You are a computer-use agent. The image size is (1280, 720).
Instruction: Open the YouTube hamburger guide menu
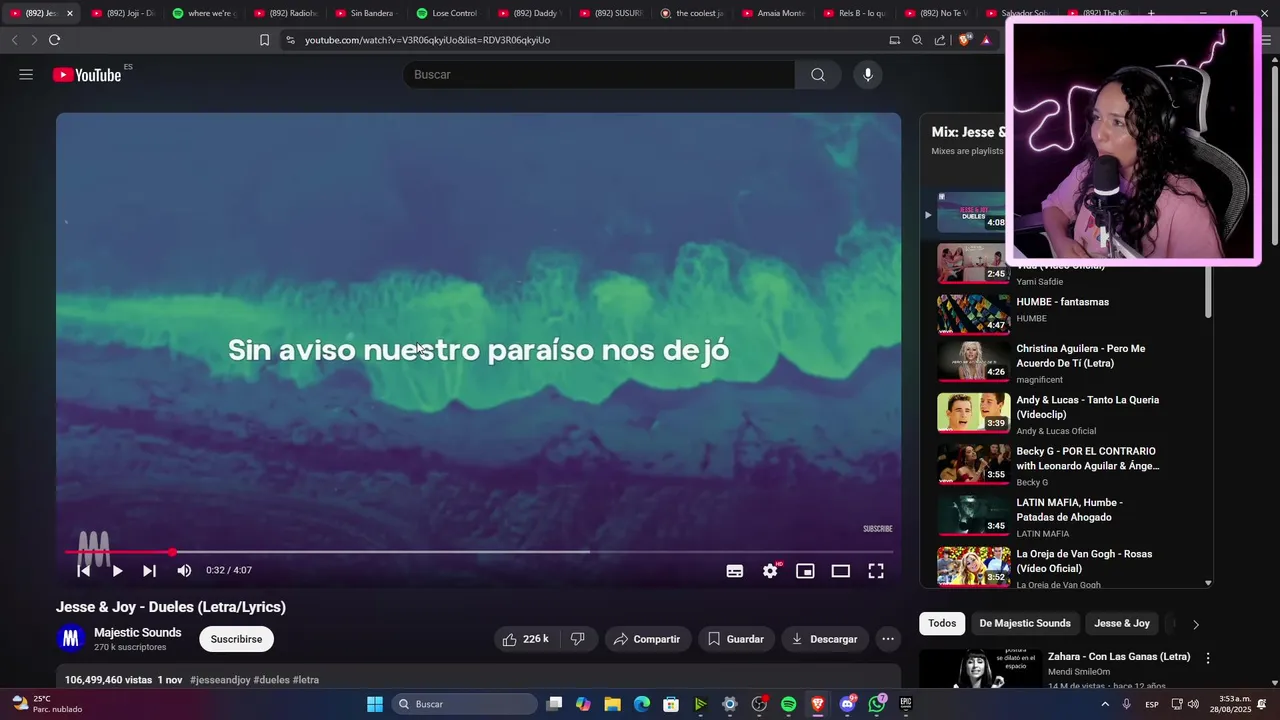(x=26, y=75)
